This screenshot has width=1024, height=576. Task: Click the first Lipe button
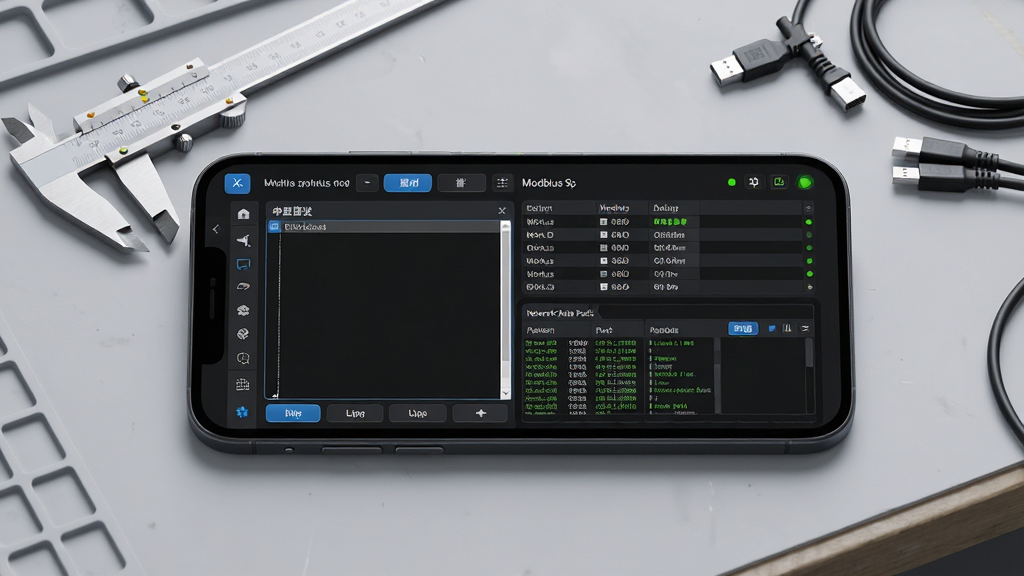pyautogui.click(x=355, y=413)
